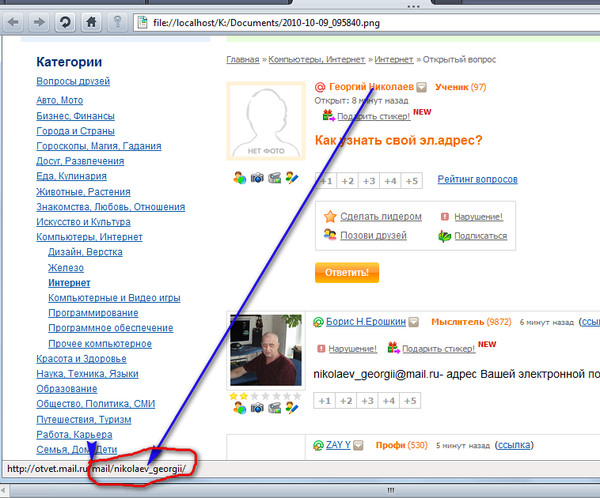The width and height of the screenshot is (600, 498).
Task: Click the friends icon beside Позови друзей
Action: [x=330, y=234]
